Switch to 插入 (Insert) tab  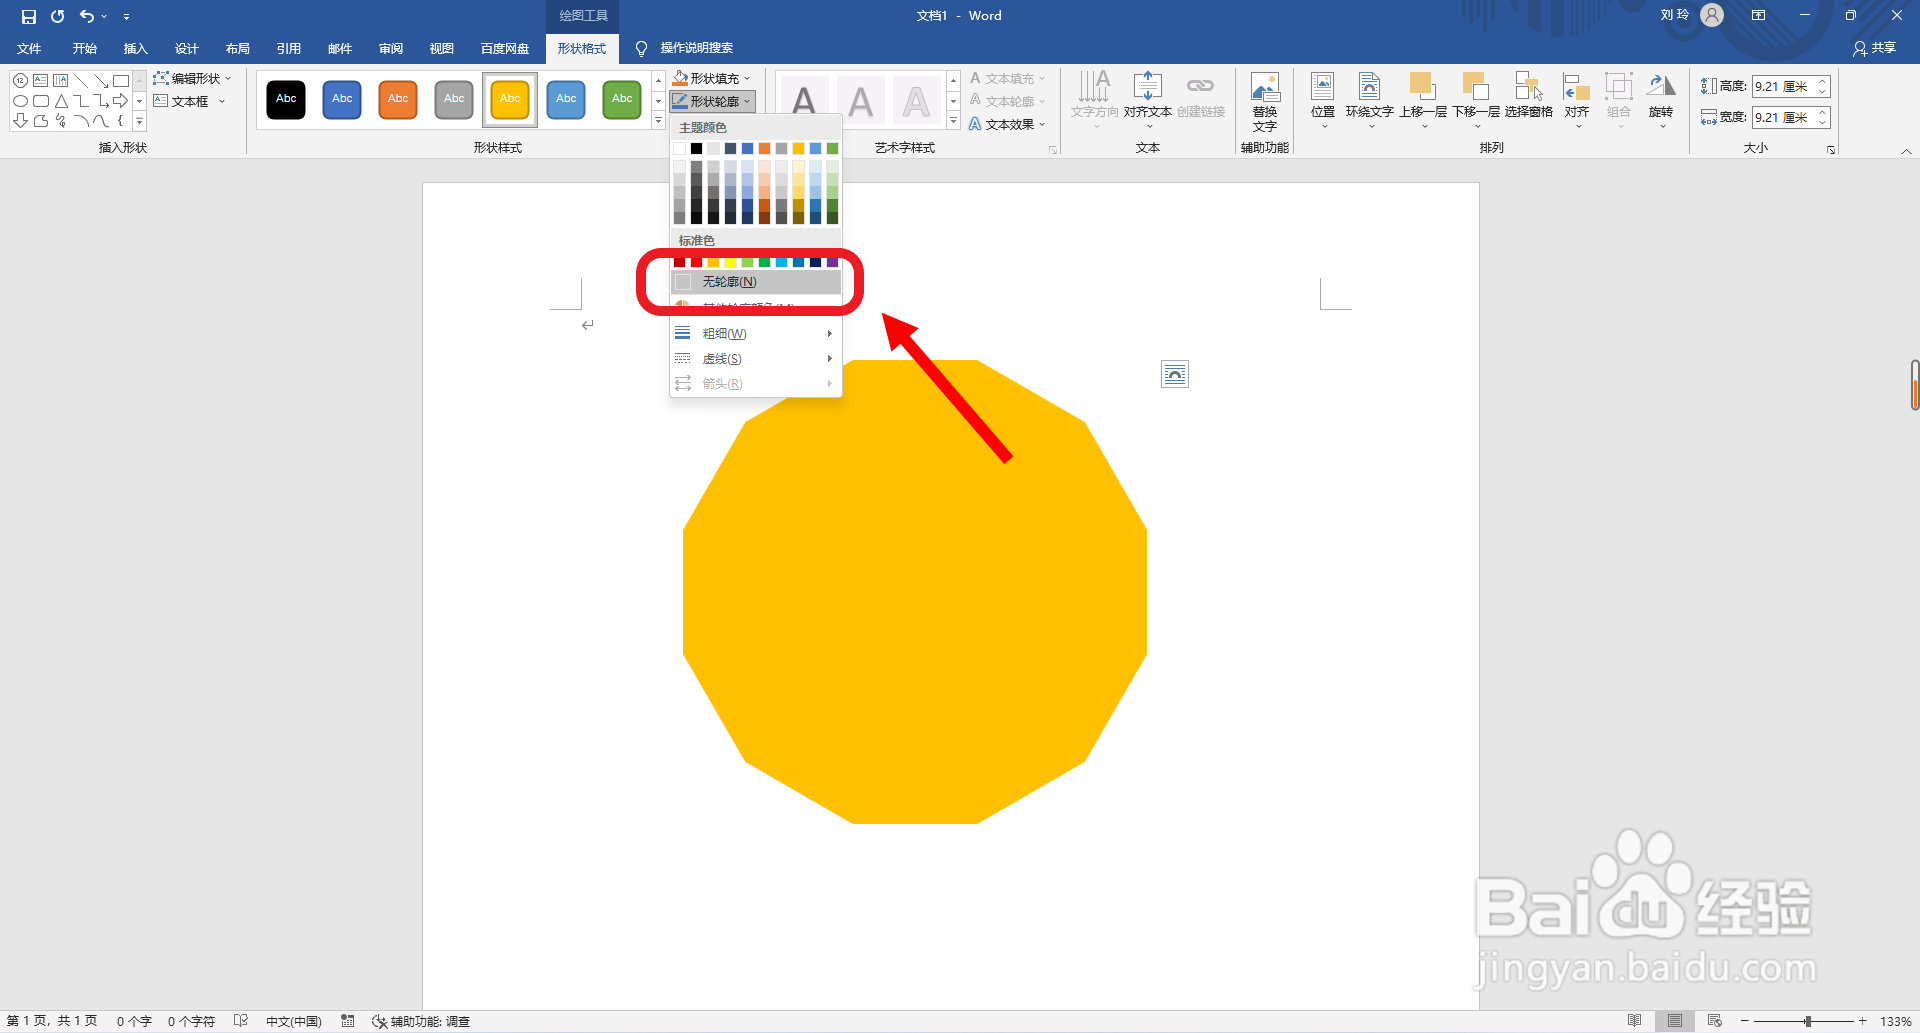click(x=135, y=48)
